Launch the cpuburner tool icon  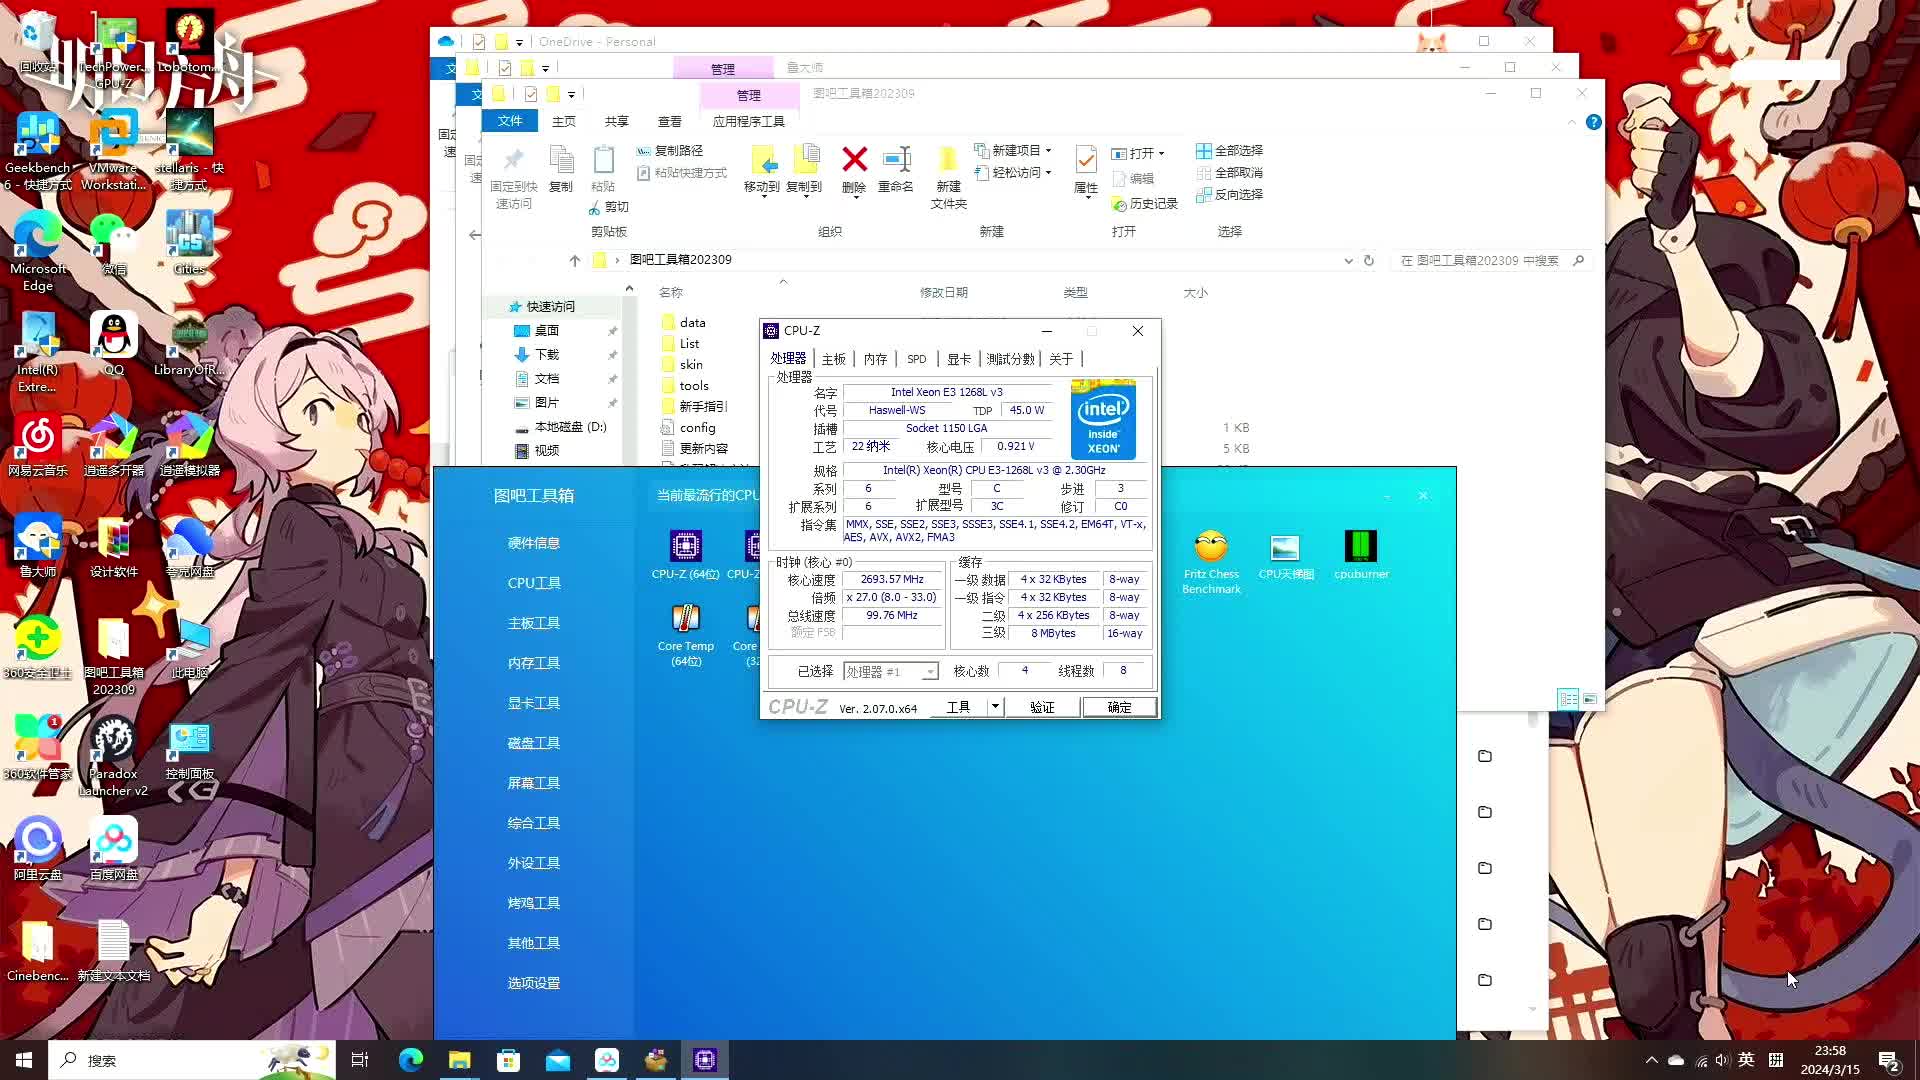pos(1360,546)
